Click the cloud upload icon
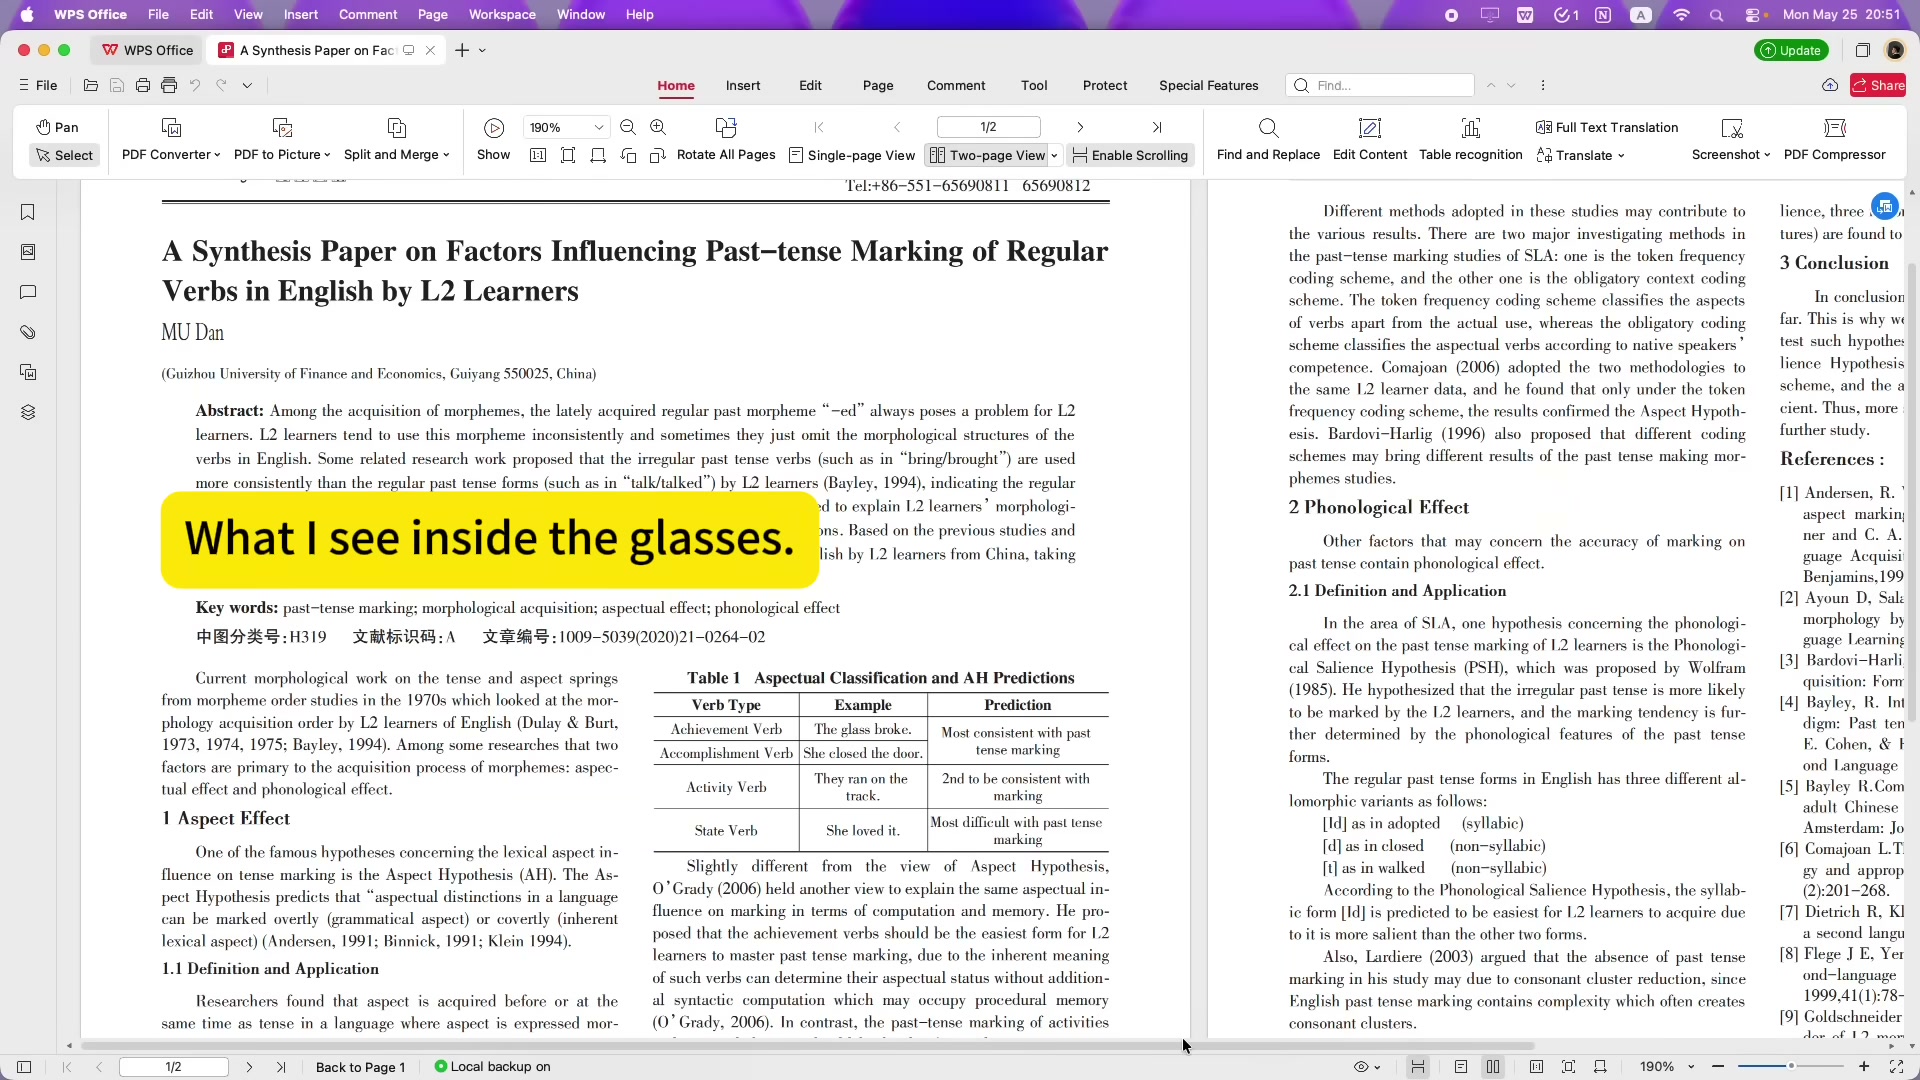 point(1830,86)
